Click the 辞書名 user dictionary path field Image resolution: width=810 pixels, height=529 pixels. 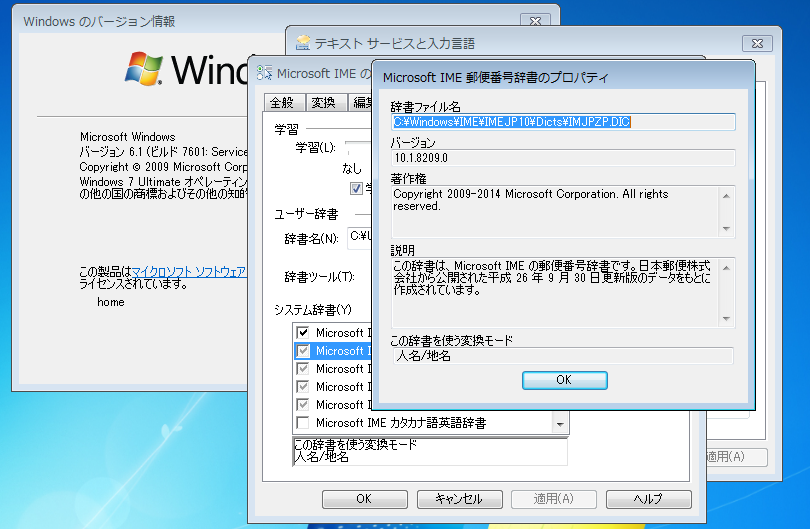[359, 237]
